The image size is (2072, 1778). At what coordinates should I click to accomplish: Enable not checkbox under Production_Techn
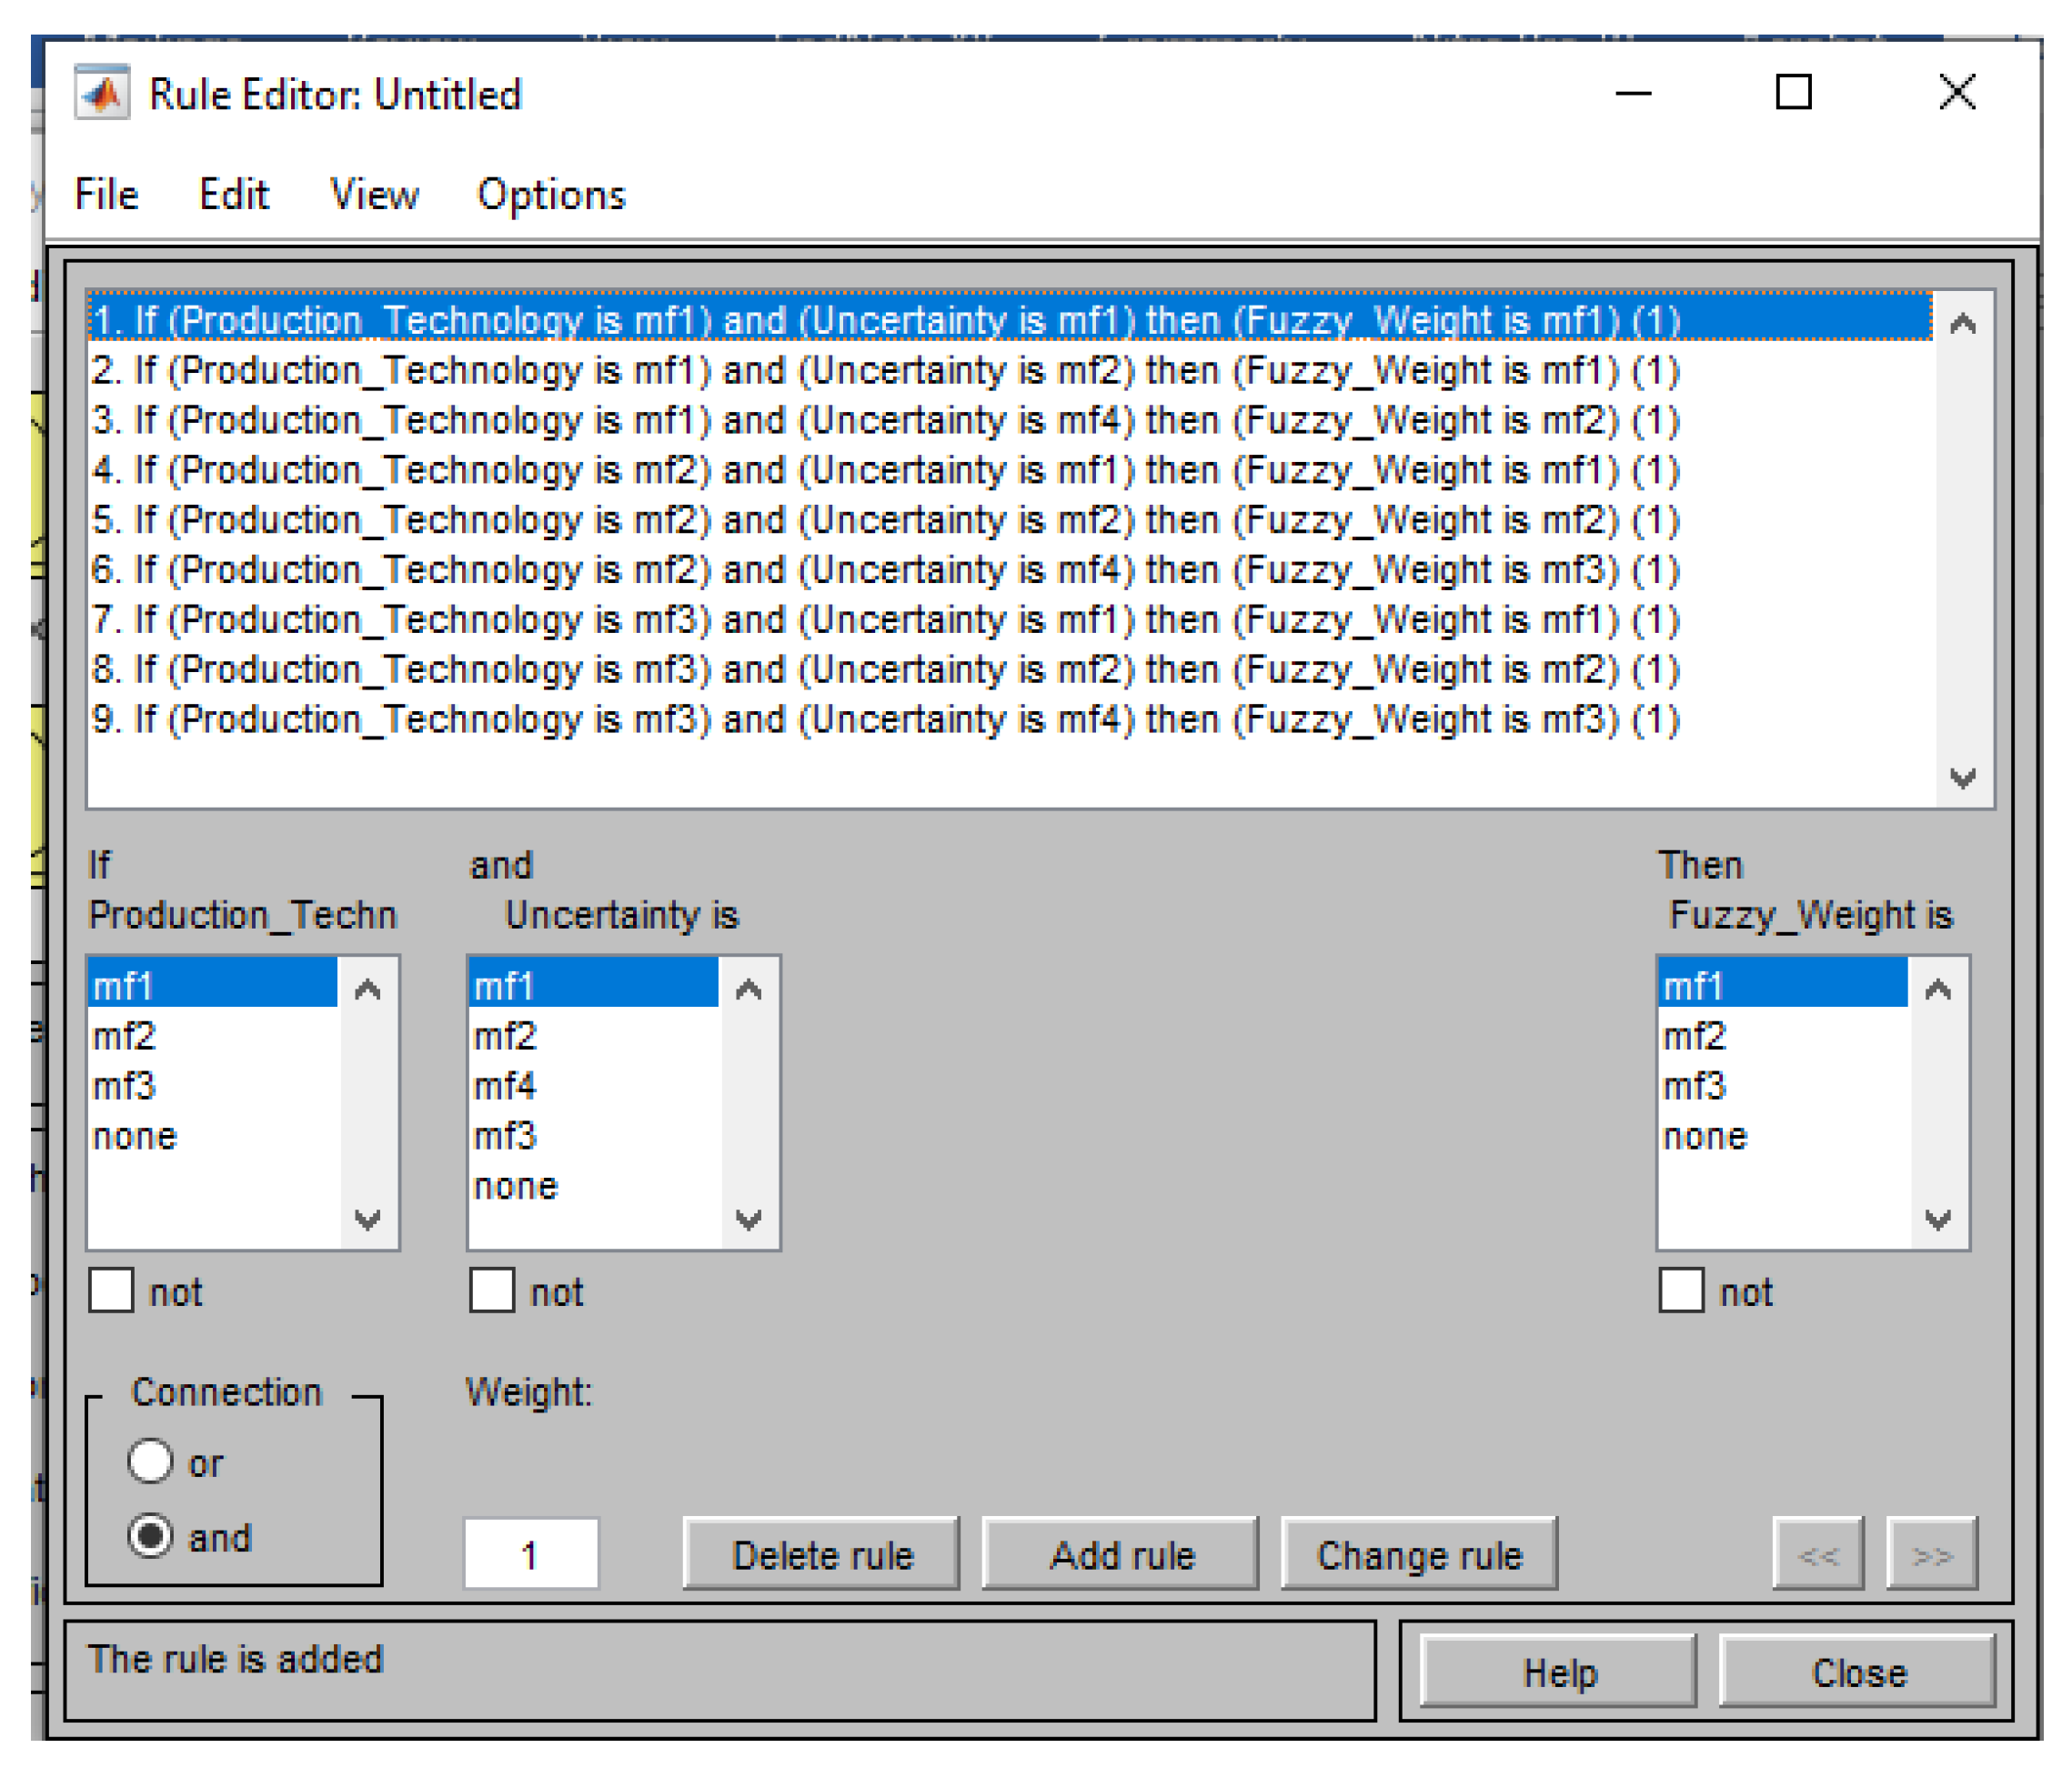point(111,1291)
